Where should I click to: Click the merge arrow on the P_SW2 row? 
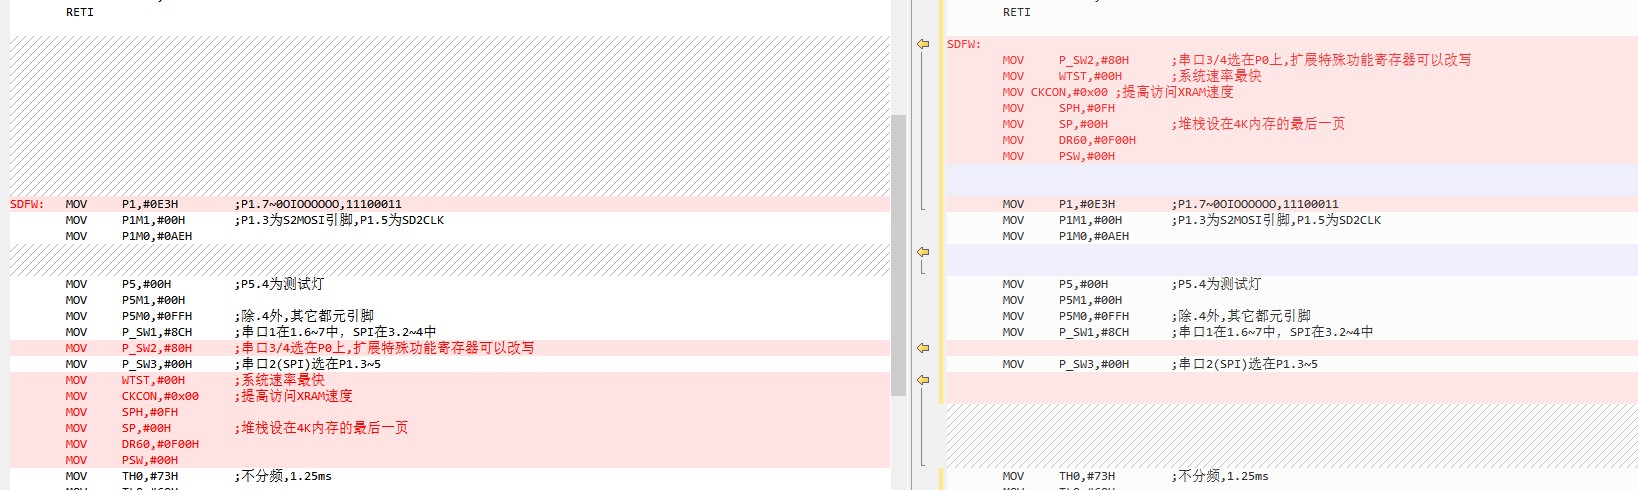point(923,348)
